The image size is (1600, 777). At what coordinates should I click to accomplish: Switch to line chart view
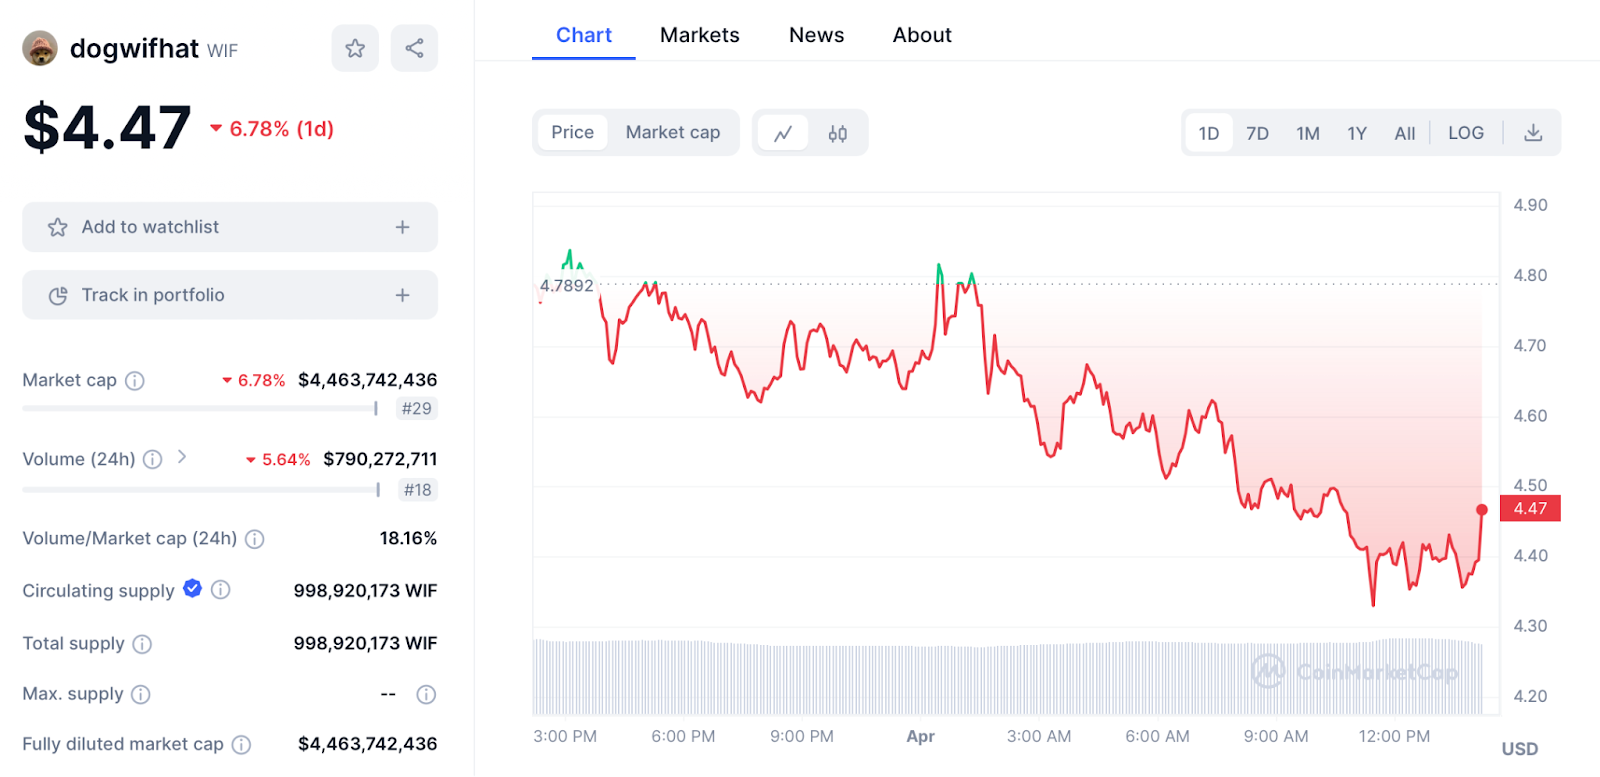(783, 133)
